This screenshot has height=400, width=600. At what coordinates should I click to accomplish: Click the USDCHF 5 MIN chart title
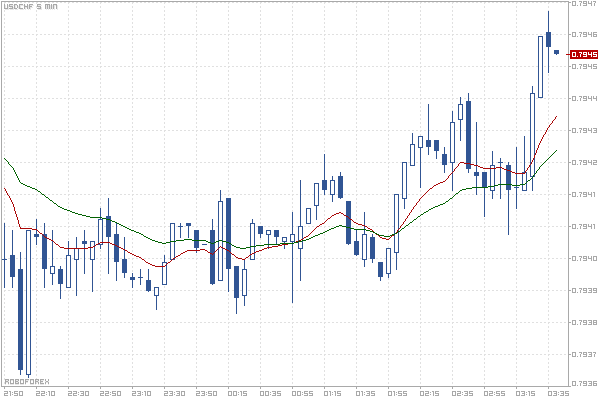click(31, 7)
